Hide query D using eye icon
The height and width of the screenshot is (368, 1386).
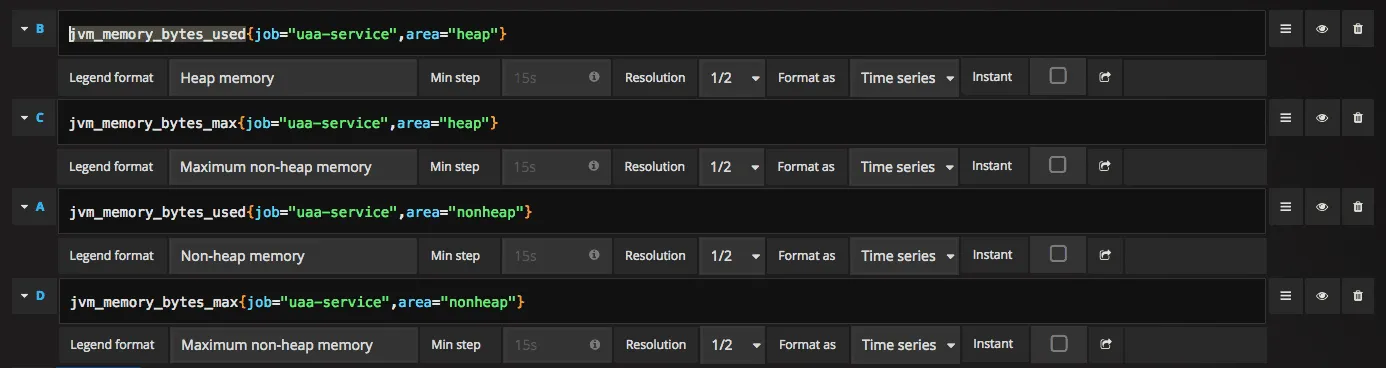(x=1322, y=295)
